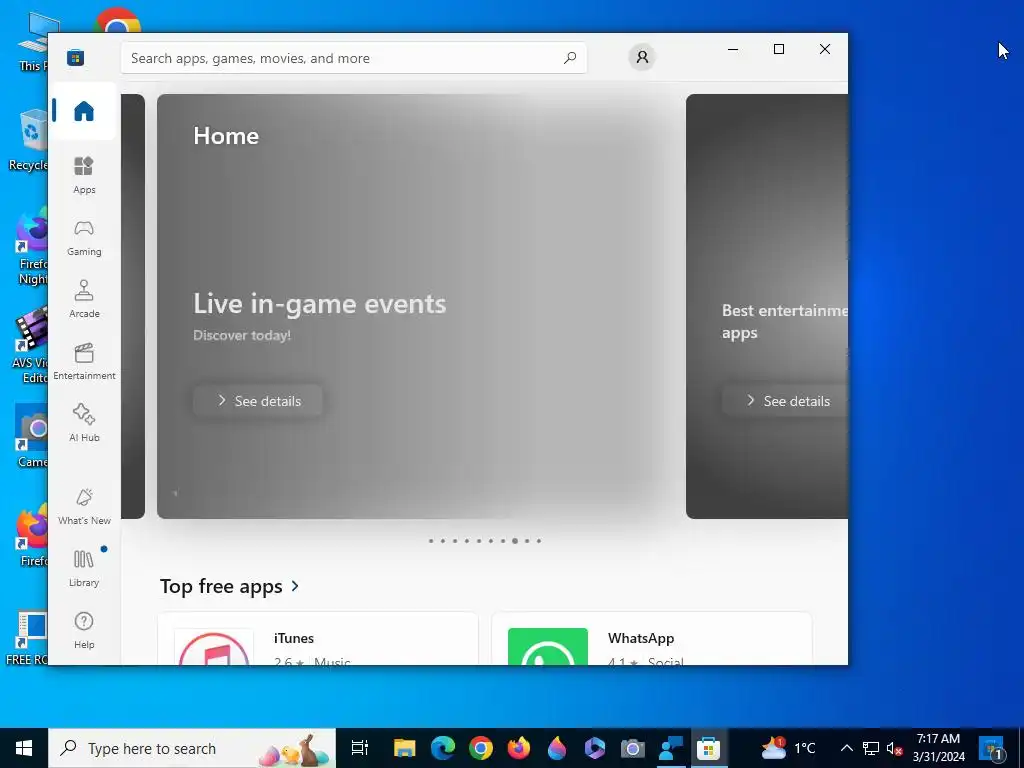Open the Apps section in sidebar

click(x=84, y=175)
